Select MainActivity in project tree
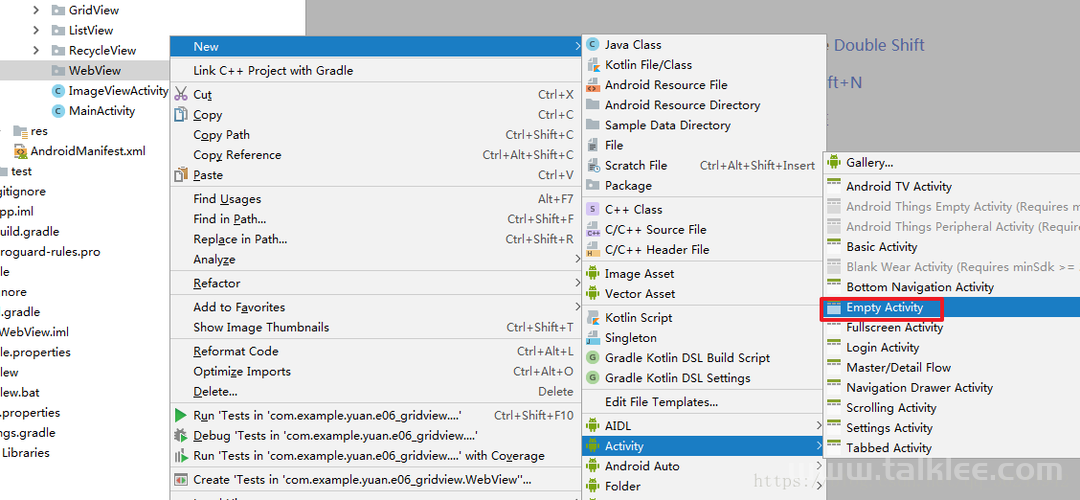The image size is (1080, 500). [x=102, y=111]
